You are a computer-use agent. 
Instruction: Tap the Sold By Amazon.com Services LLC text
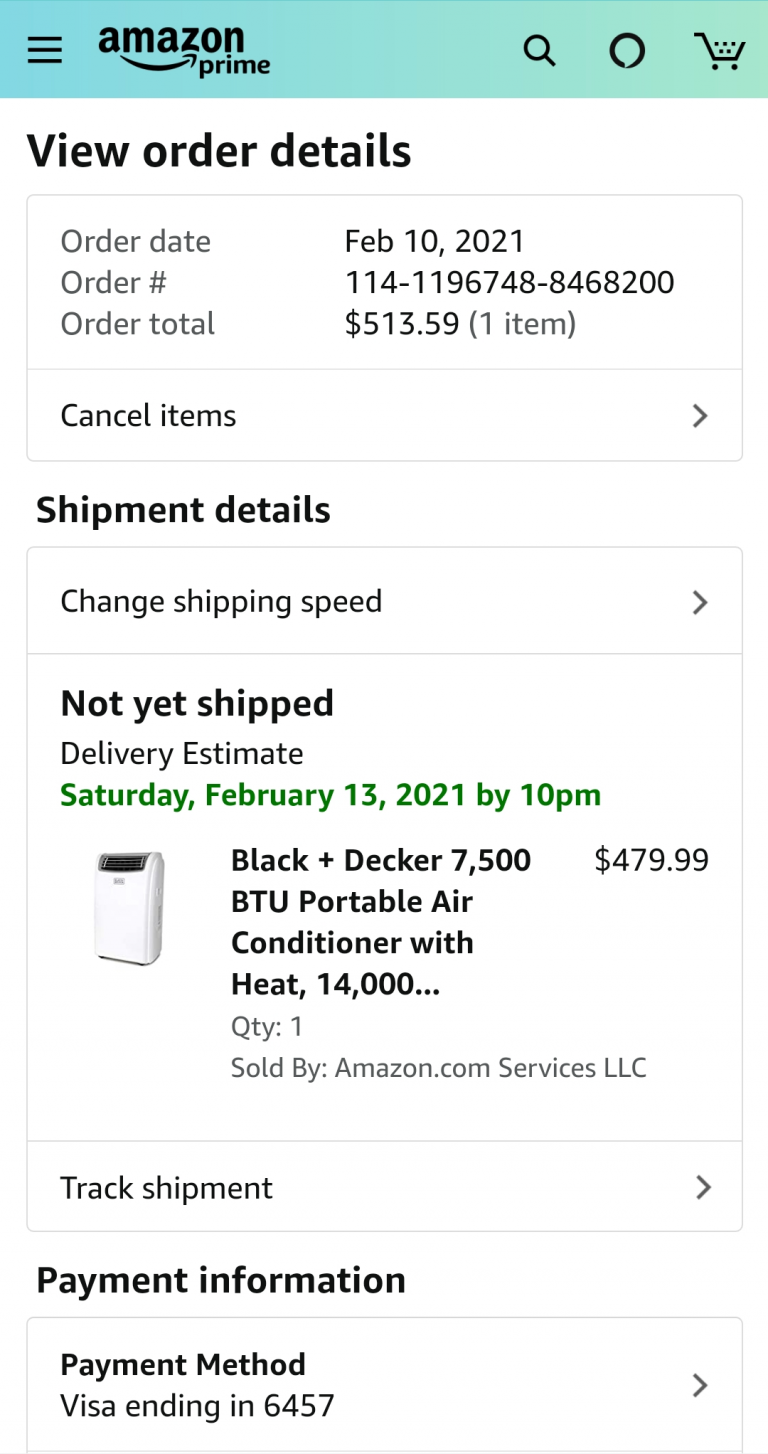(438, 1068)
